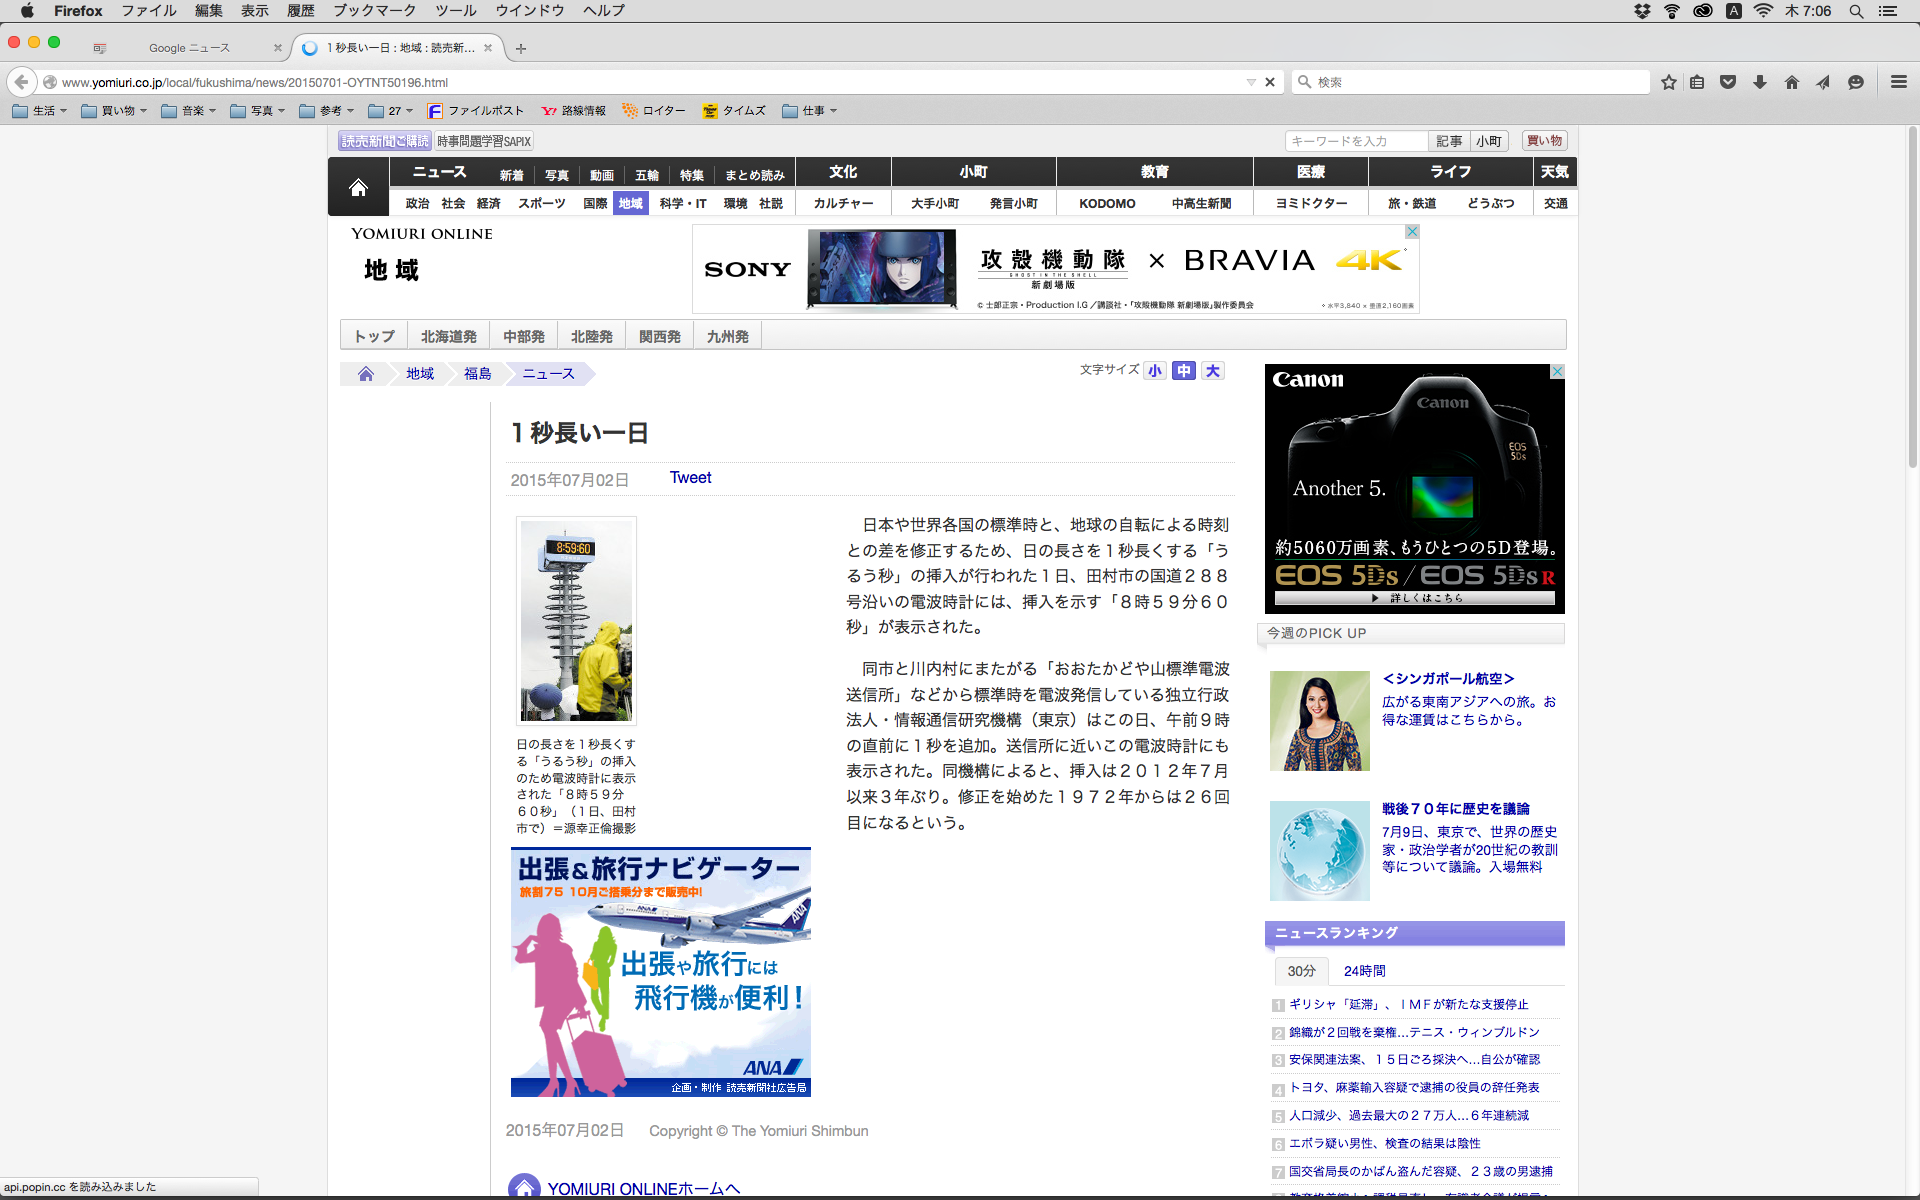Image resolution: width=1920 pixels, height=1200 pixels.
Task: Bookmark this page with the star icon
Action: [1668, 82]
